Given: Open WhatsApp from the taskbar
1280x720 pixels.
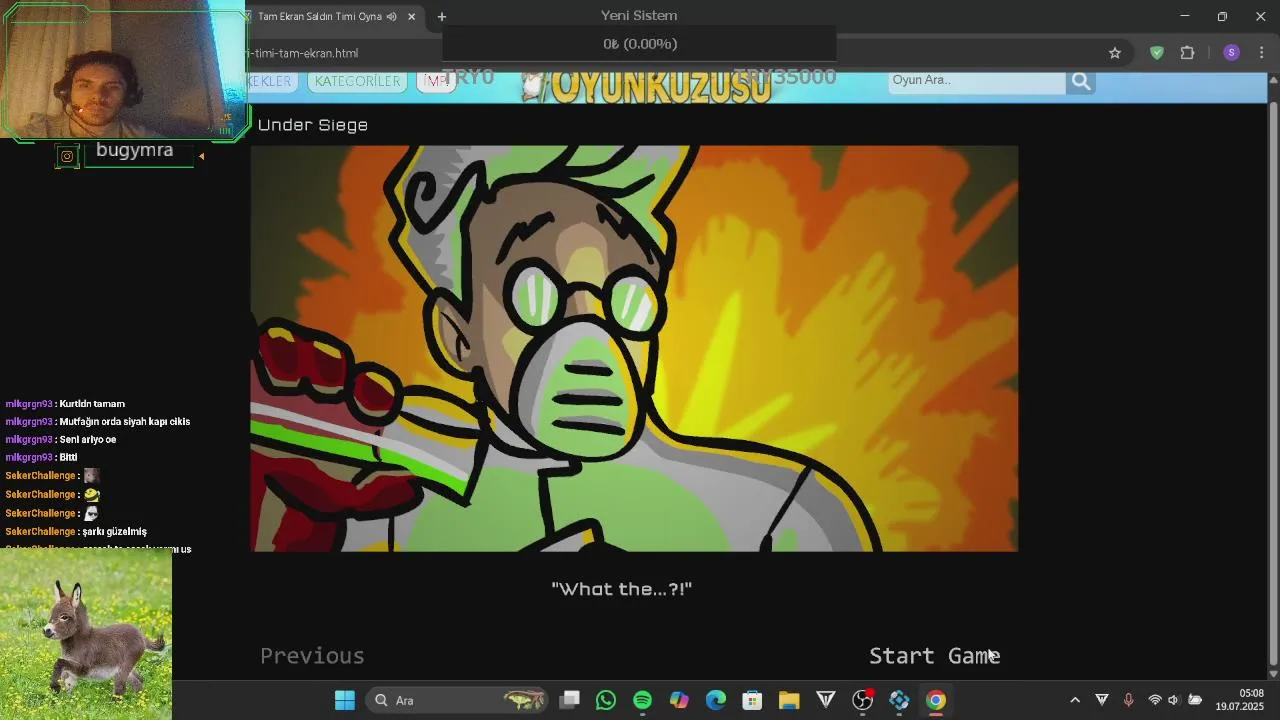Looking at the screenshot, I should coord(606,700).
